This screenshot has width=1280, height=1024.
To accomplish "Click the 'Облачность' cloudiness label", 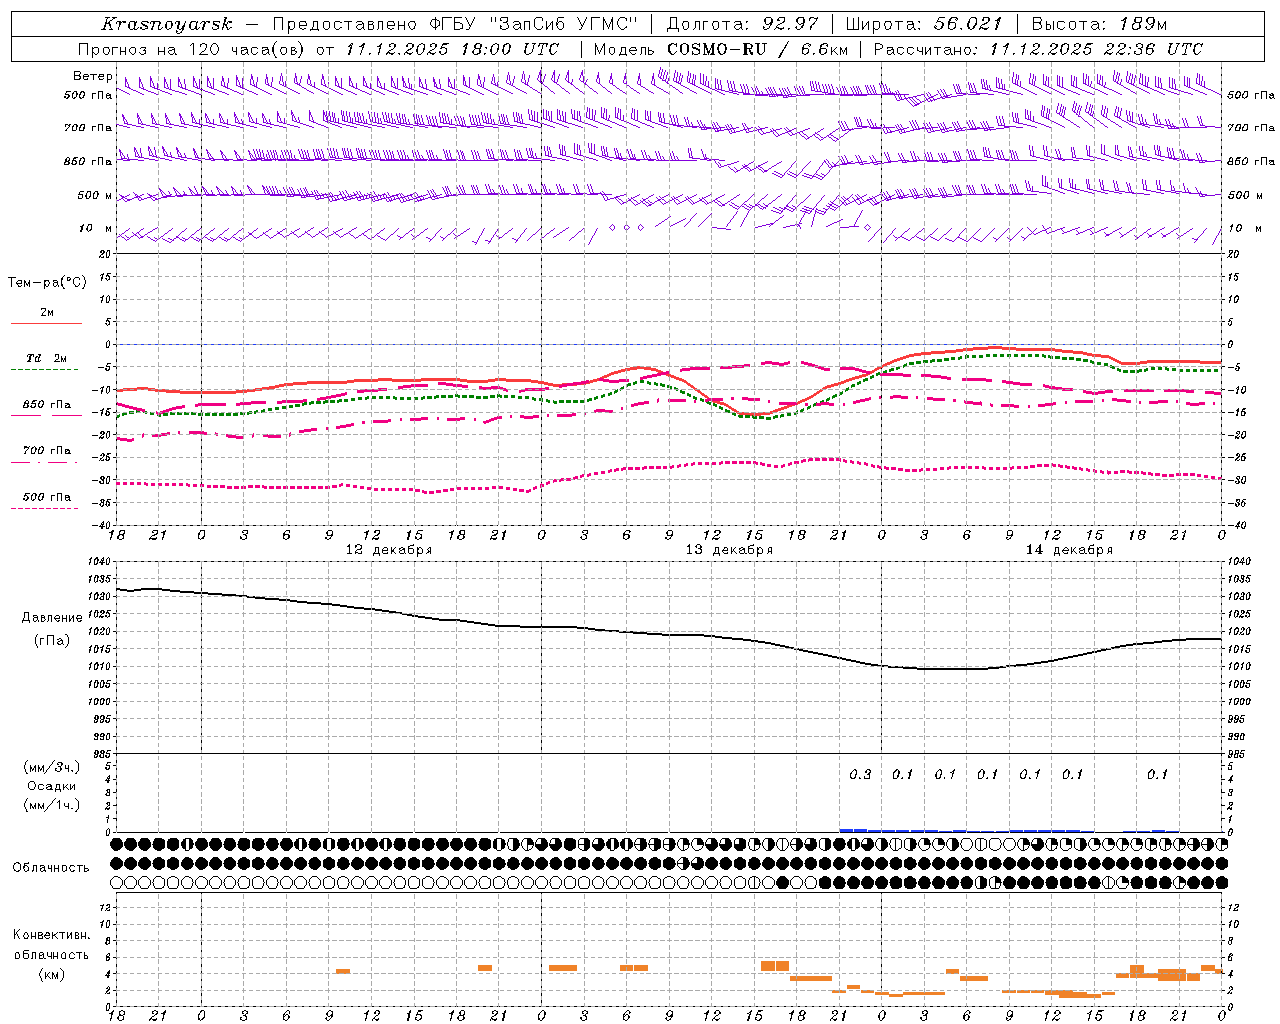I will coord(51,867).
